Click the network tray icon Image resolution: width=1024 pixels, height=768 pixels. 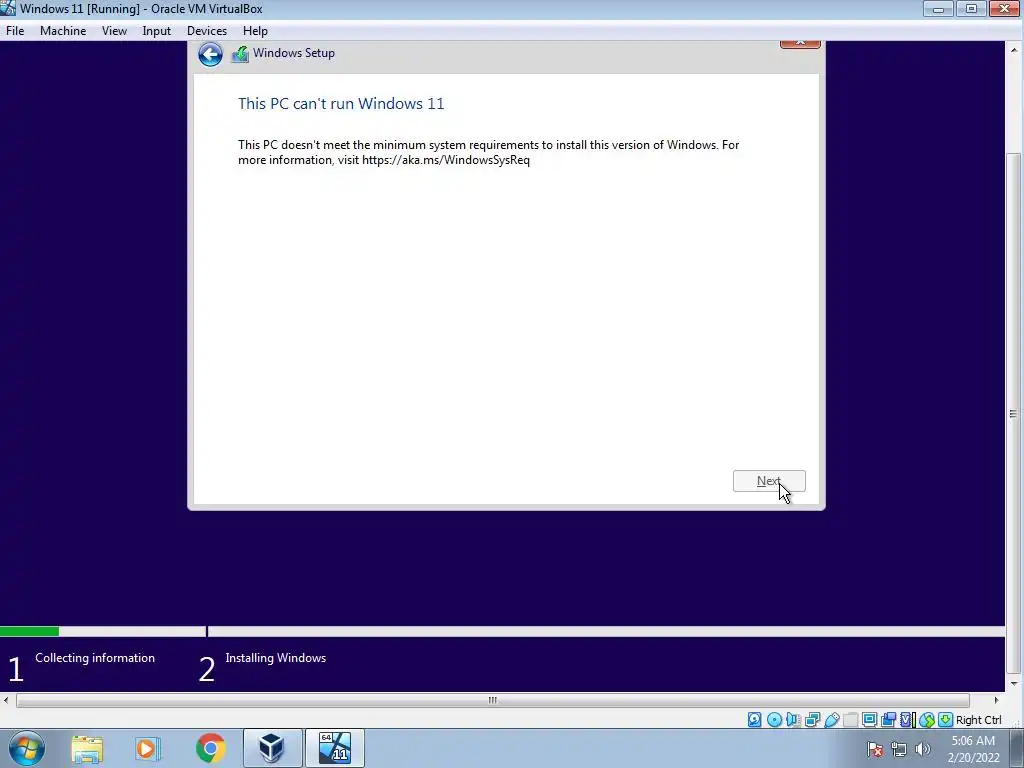click(x=899, y=749)
